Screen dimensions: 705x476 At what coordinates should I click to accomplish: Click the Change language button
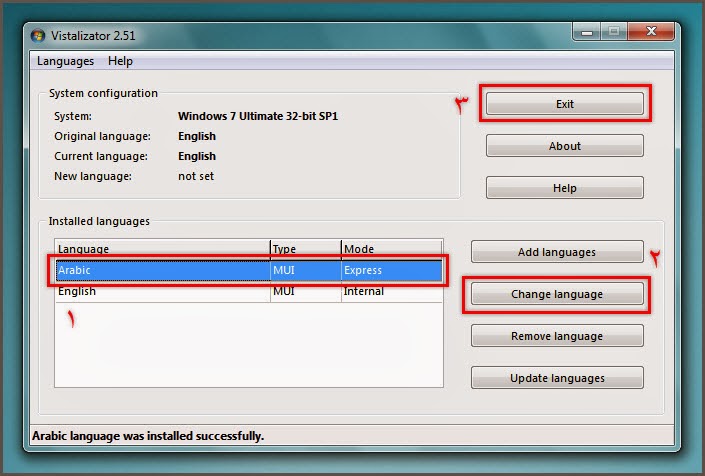(x=557, y=294)
